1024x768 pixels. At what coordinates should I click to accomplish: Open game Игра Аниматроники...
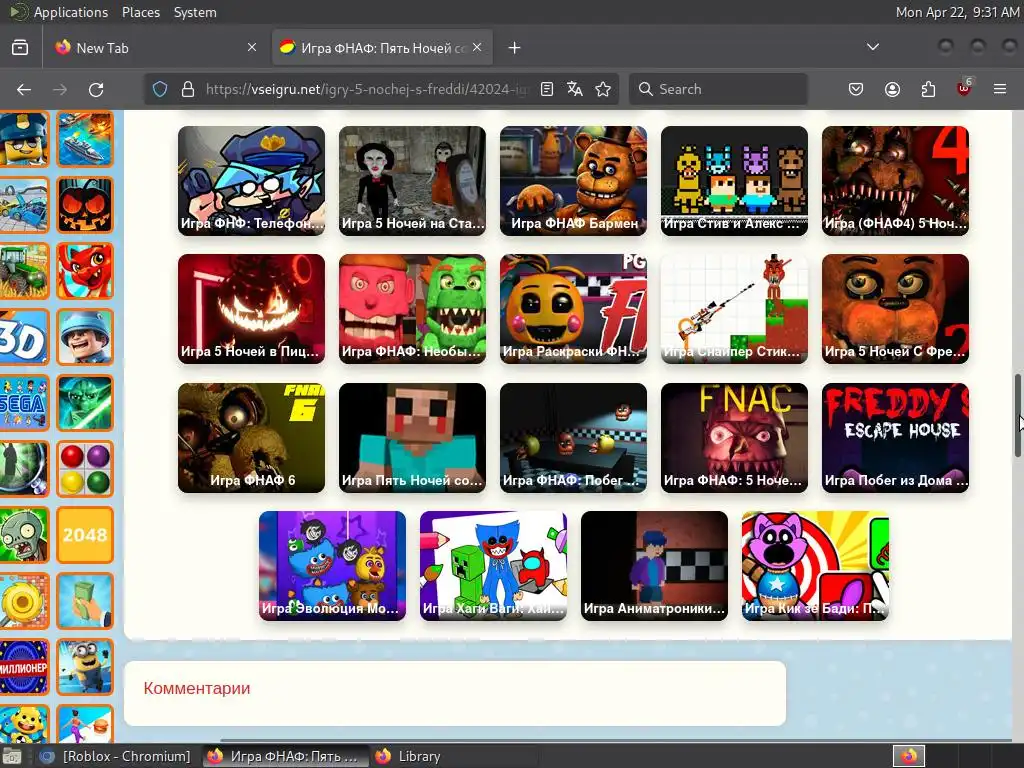point(654,566)
